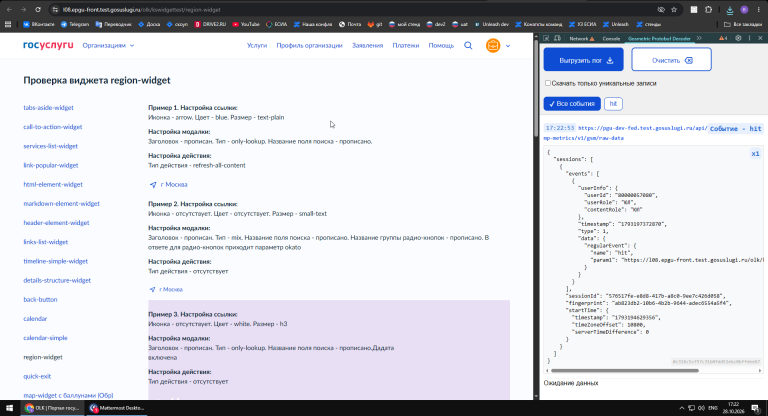
Task: Expand the profile menu chevron next to avatar
Action: pos(508,46)
